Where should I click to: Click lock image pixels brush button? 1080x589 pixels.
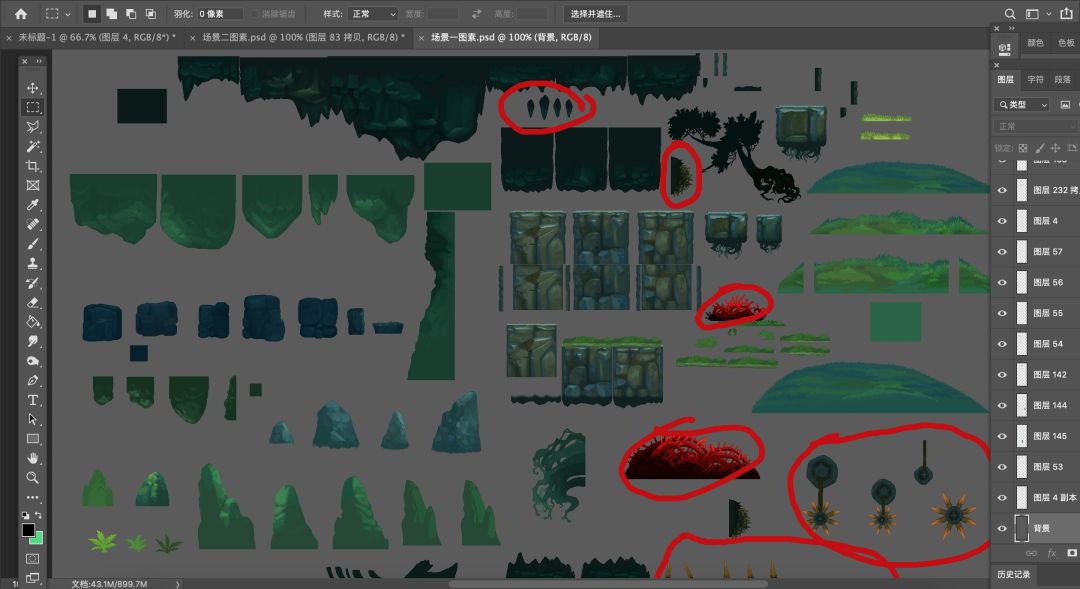click(x=1039, y=148)
